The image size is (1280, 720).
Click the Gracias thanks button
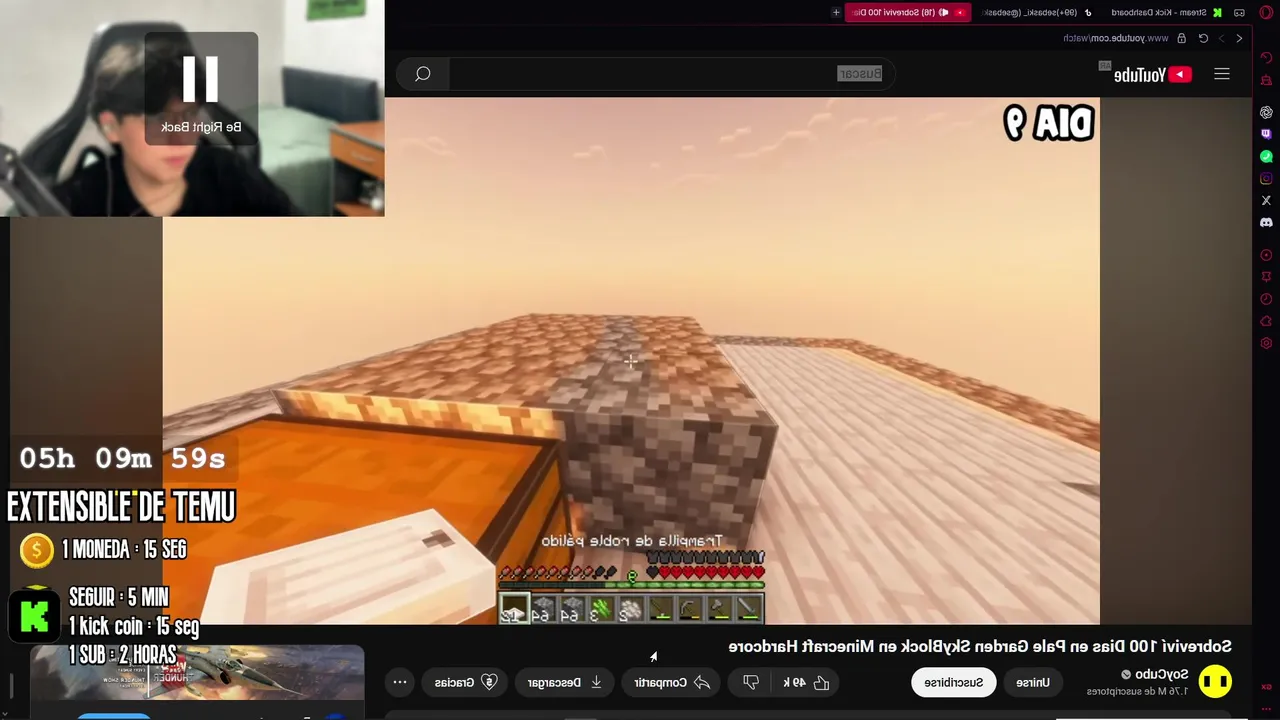(466, 682)
